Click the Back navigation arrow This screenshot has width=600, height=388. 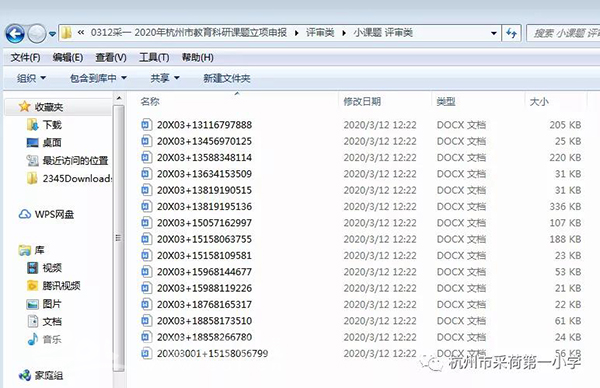(15, 34)
